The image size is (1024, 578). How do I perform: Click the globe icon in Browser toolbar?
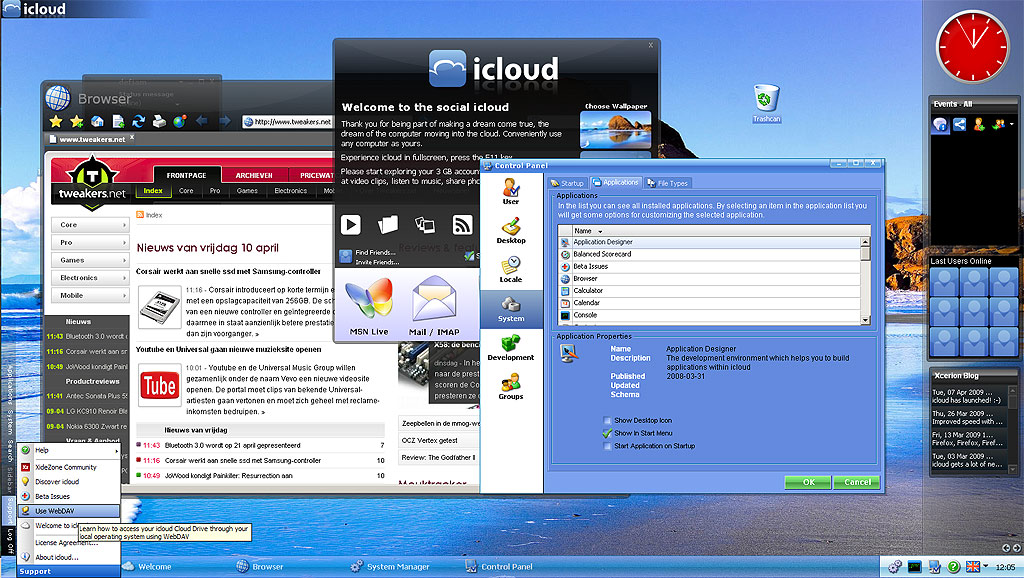(x=180, y=121)
